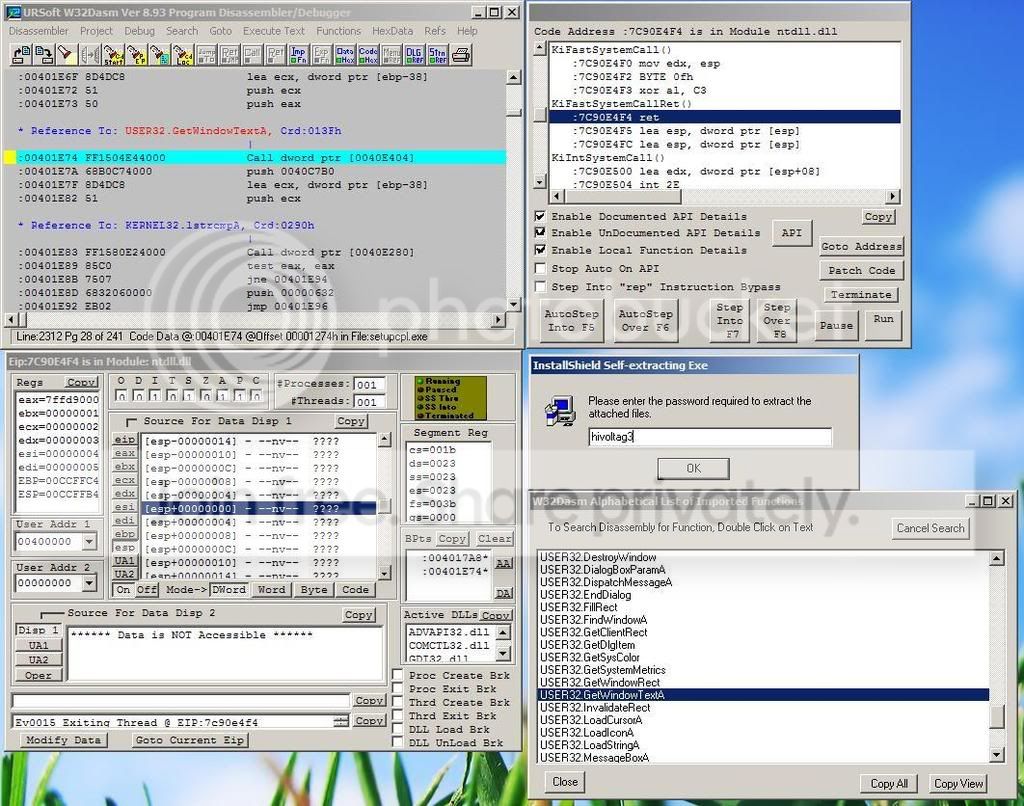Screen dimensions: 1024x806
Task: Click the Goto Code Start toolbar icon
Action: 114,55
